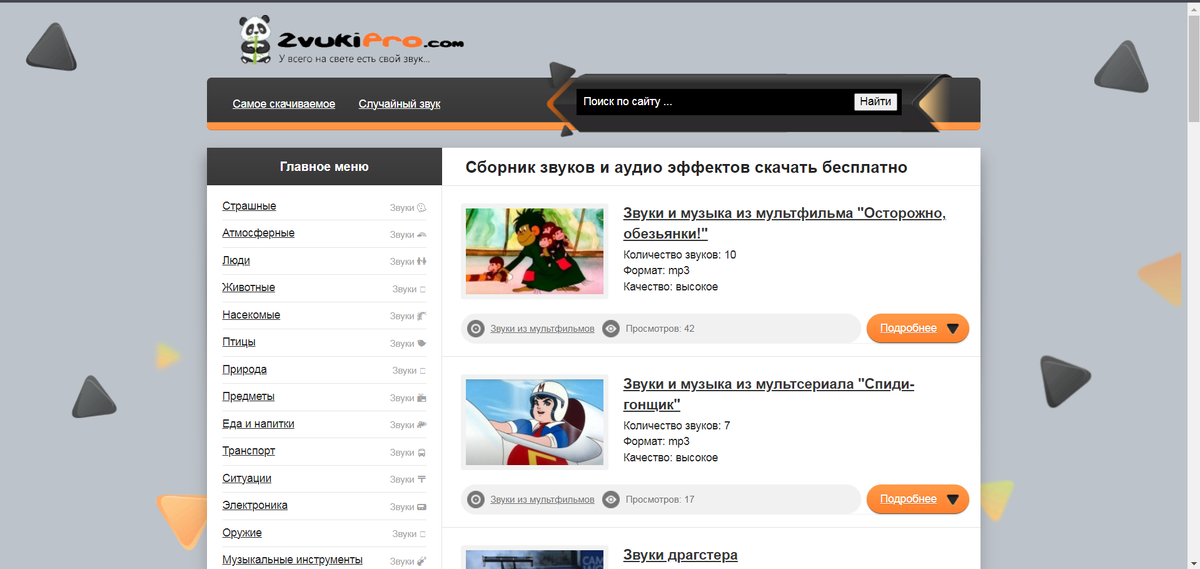Click the icon in the Ситуации row
The height and width of the screenshot is (569, 1200).
coord(422,479)
